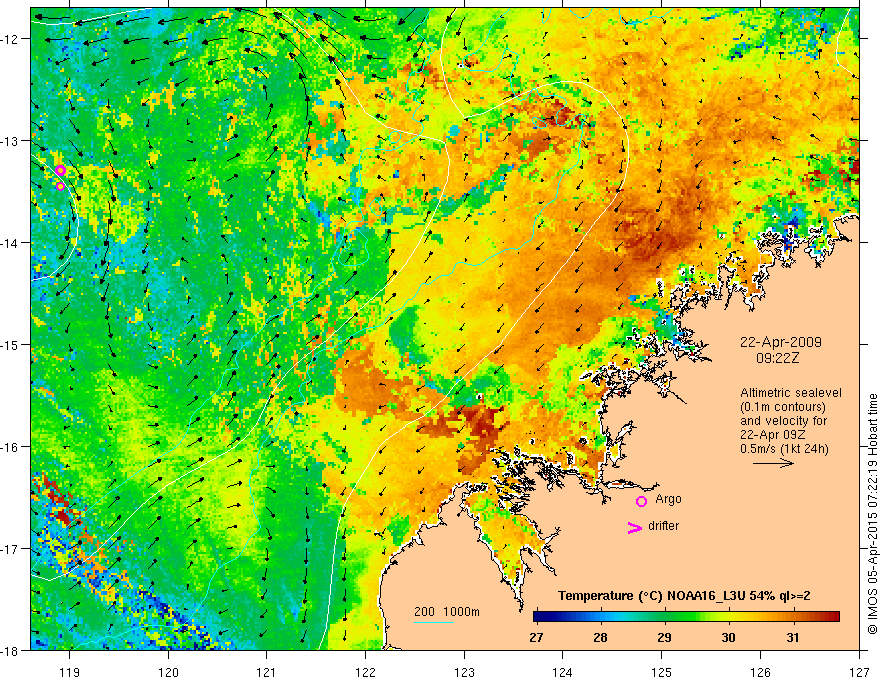Click the '125' longitude axis label
The width and height of the screenshot is (880, 680).
pos(662,672)
